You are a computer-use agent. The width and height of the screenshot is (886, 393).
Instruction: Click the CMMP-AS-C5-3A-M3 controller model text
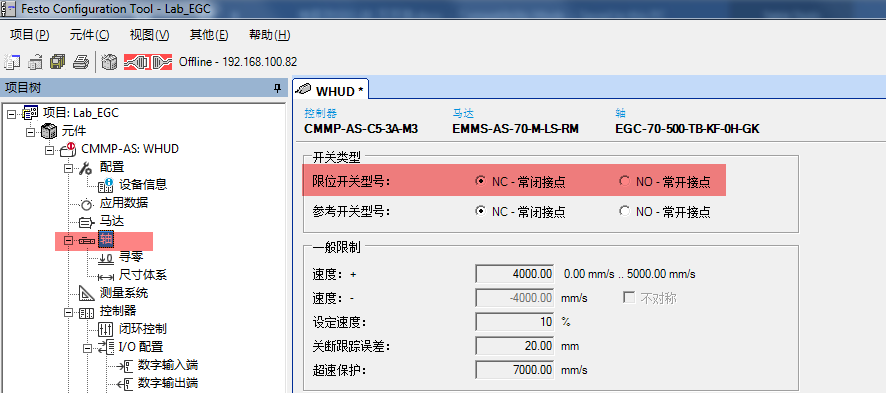361,129
